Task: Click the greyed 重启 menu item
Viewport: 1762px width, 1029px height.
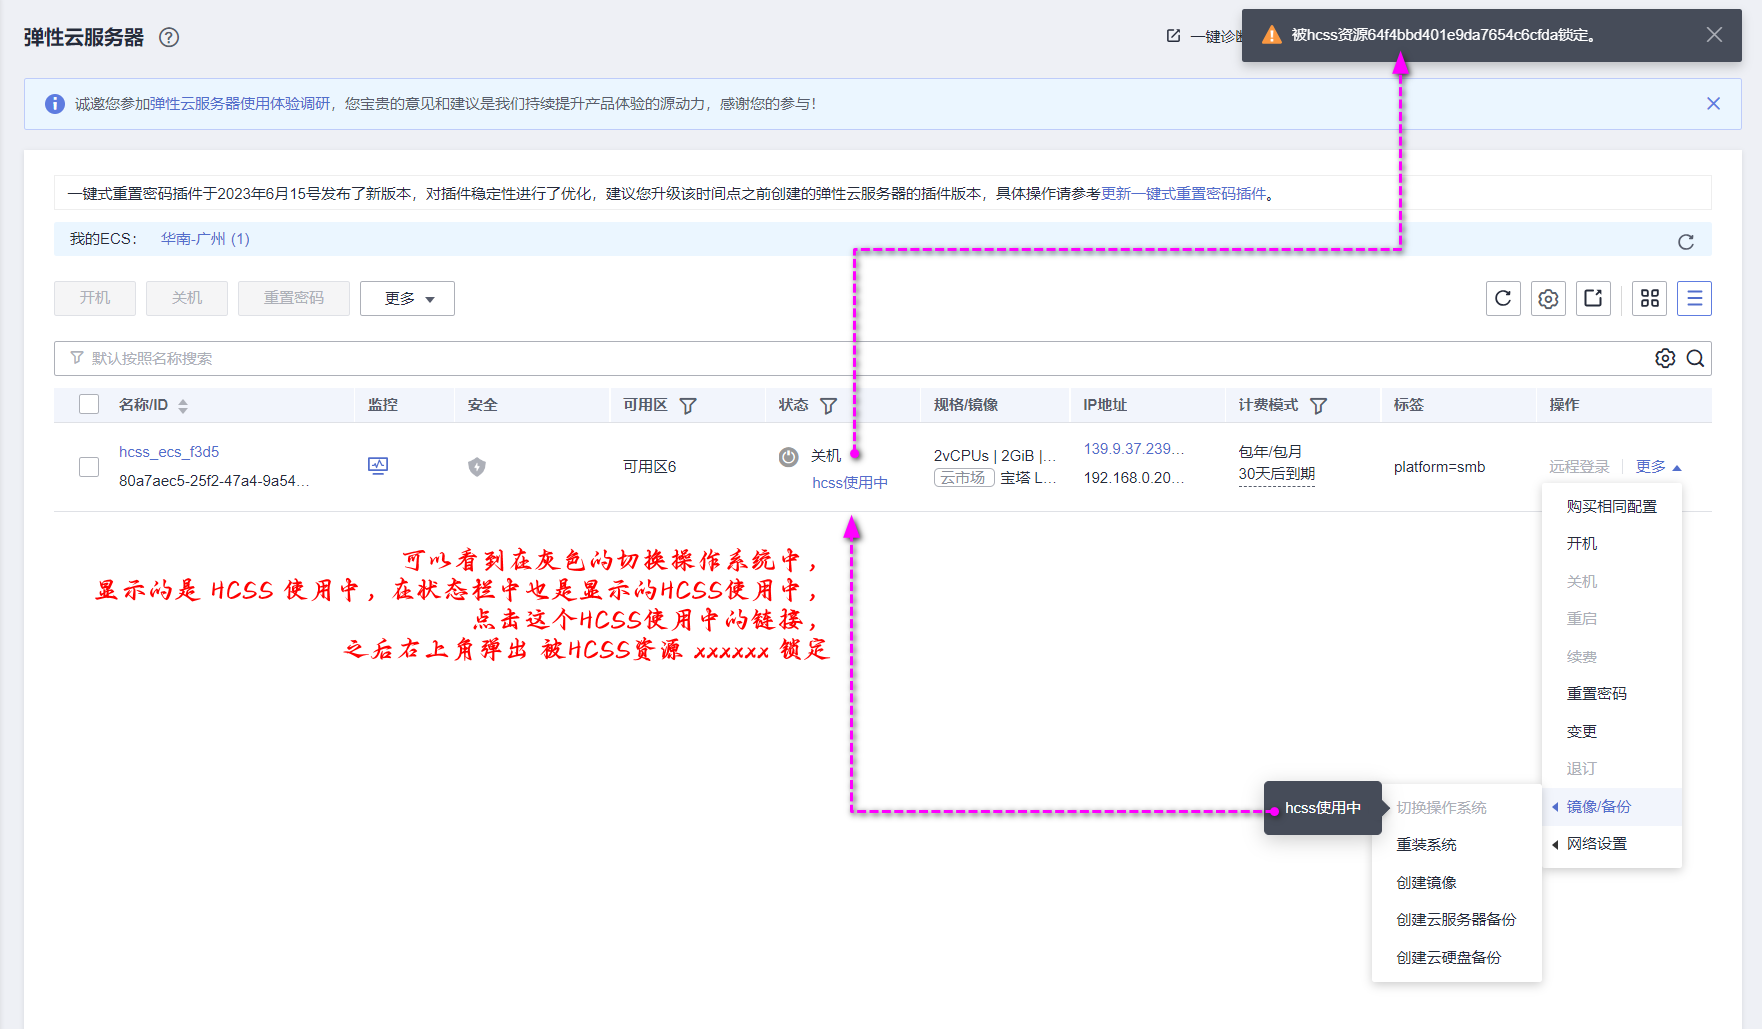Action: coord(1612,619)
